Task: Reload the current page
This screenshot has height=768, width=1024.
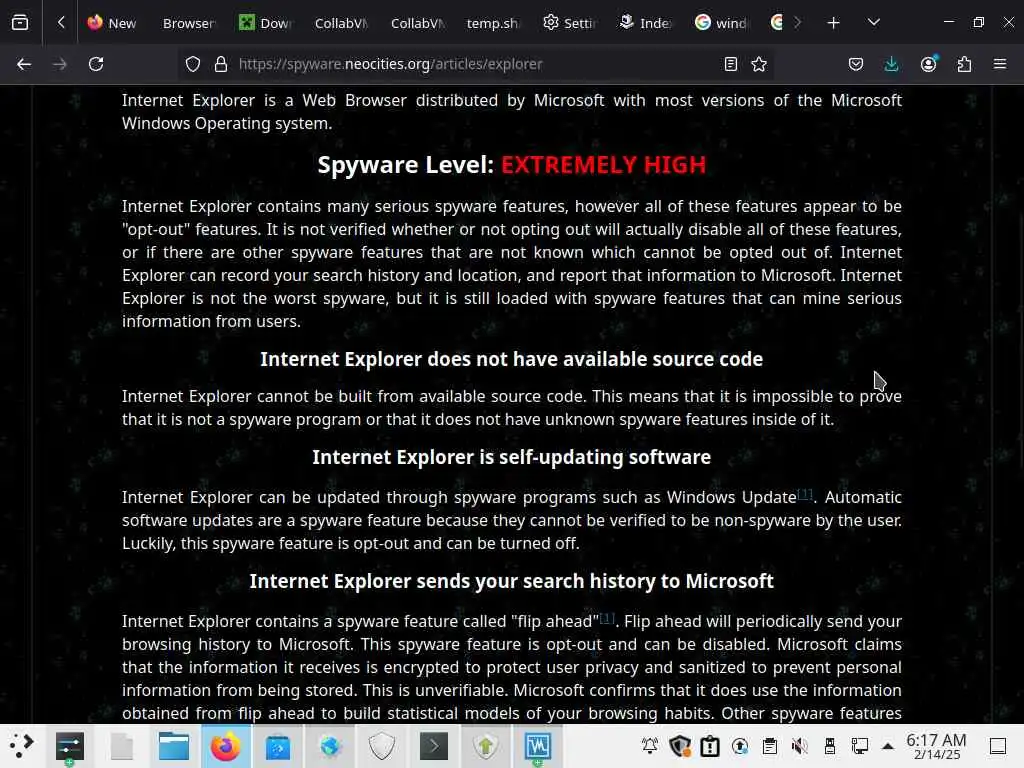Action: 96,64
